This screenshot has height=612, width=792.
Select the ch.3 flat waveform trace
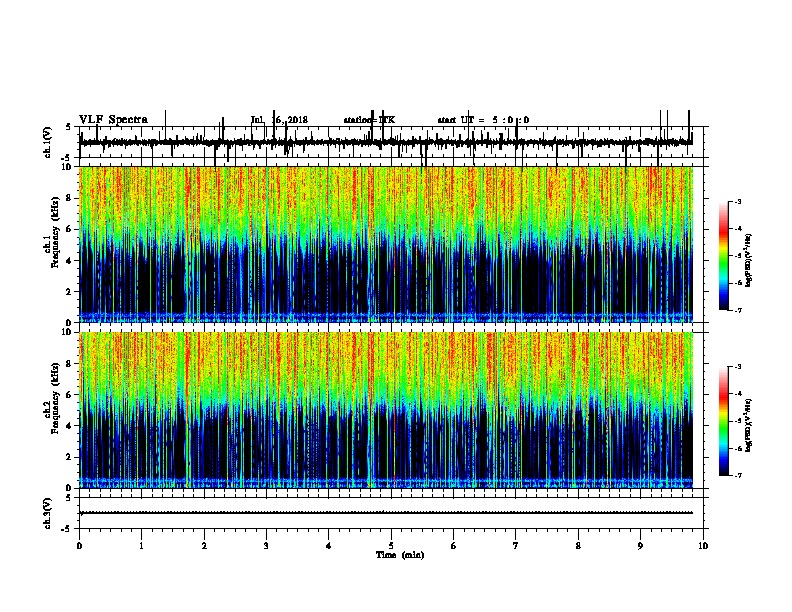pyautogui.click(x=386, y=513)
